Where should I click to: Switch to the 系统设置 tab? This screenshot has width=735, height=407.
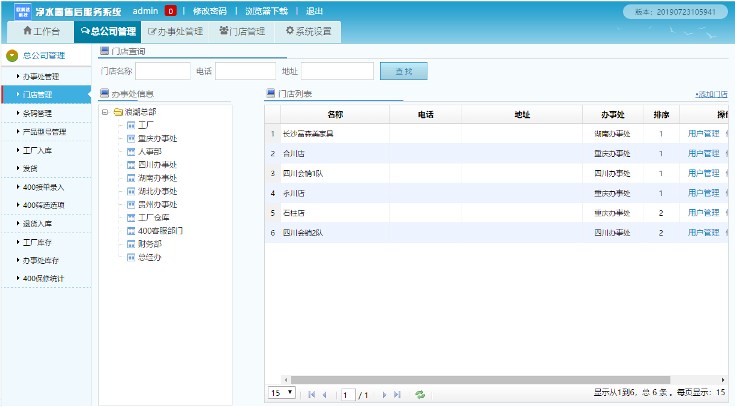pyautogui.click(x=309, y=31)
